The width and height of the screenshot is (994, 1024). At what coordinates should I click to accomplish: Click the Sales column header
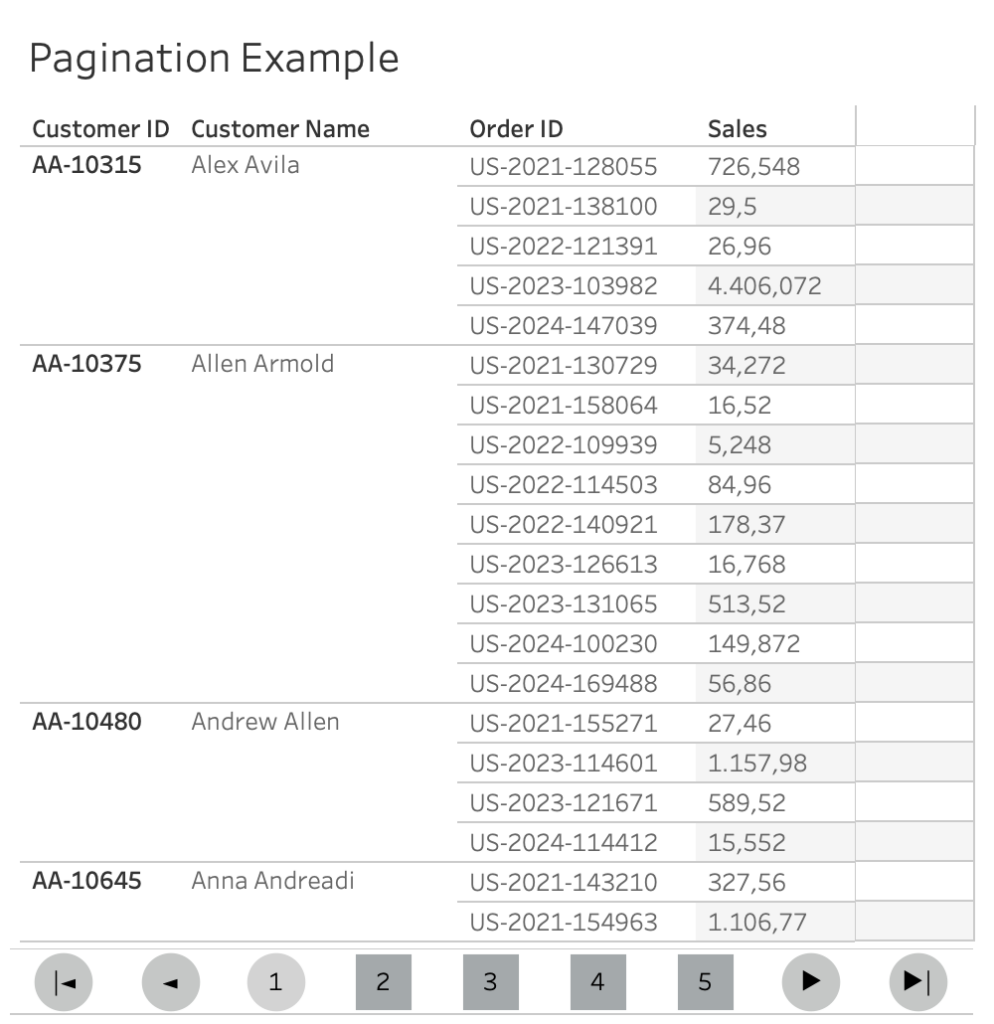coord(737,129)
